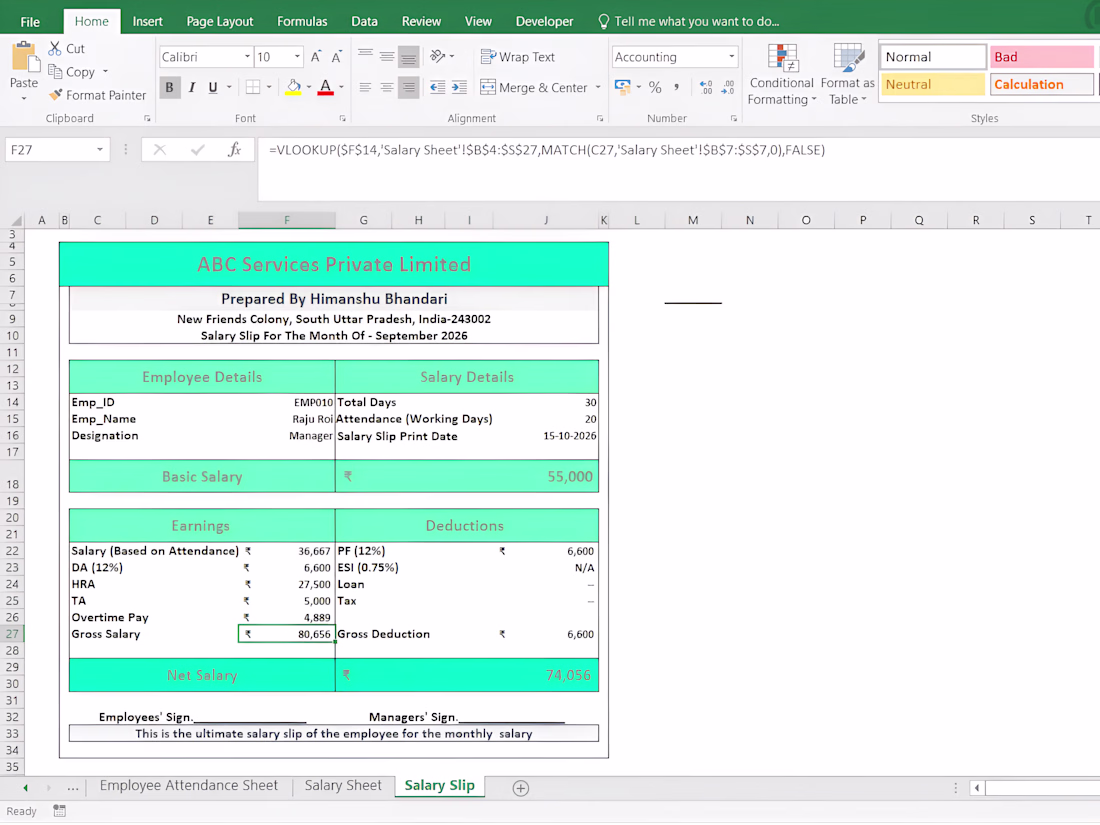Click the Merge & Center button
Image resolution: width=1100 pixels, height=825 pixels.
535,87
